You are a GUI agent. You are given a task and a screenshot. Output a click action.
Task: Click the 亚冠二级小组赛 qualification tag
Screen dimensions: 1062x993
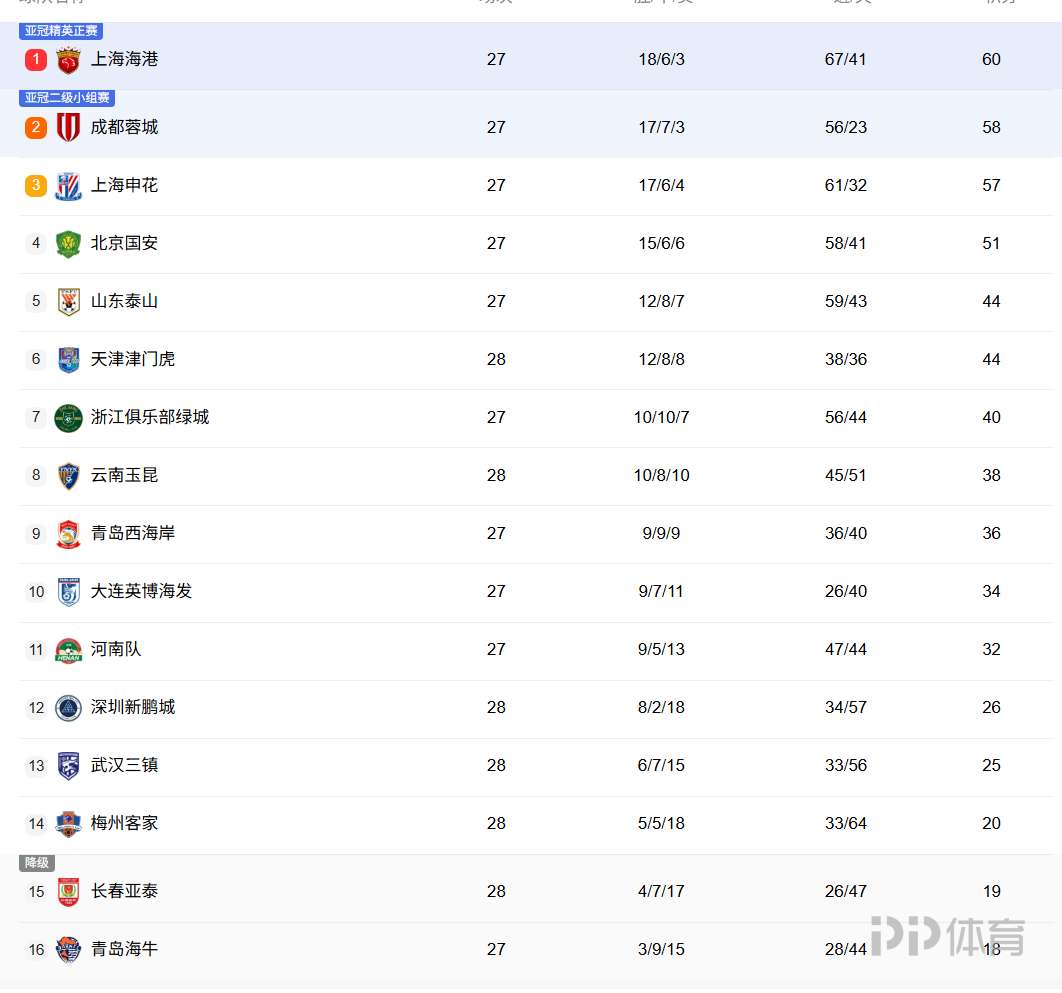[x=68, y=98]
